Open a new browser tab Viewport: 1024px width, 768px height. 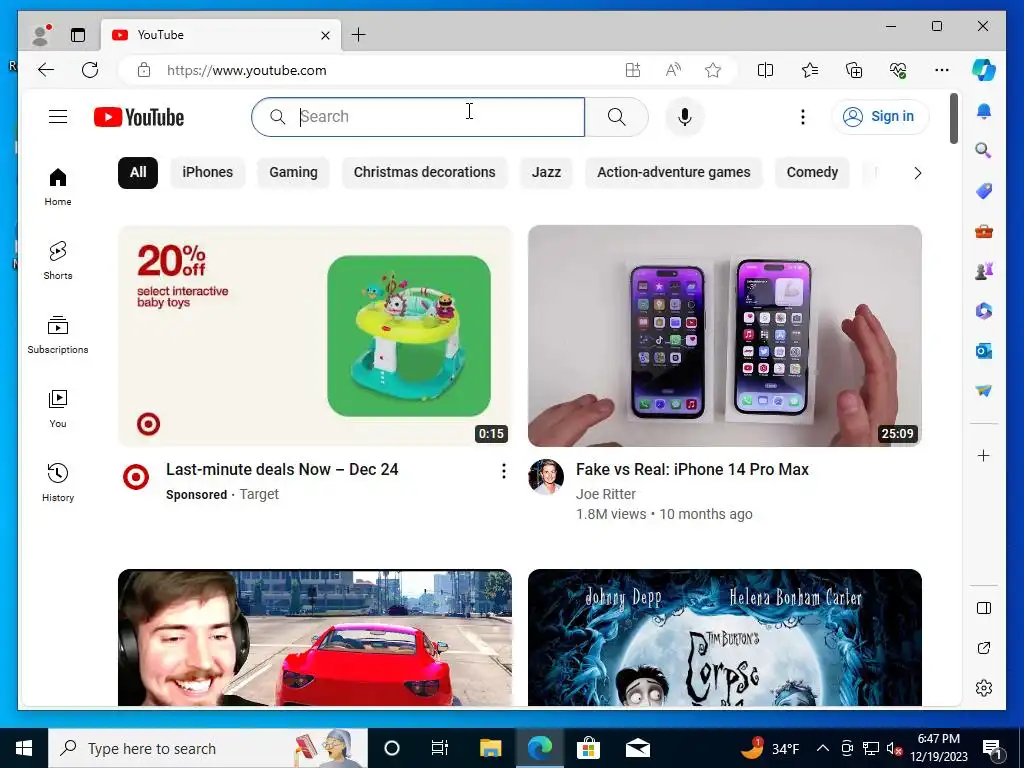click(x=359, y=35)
